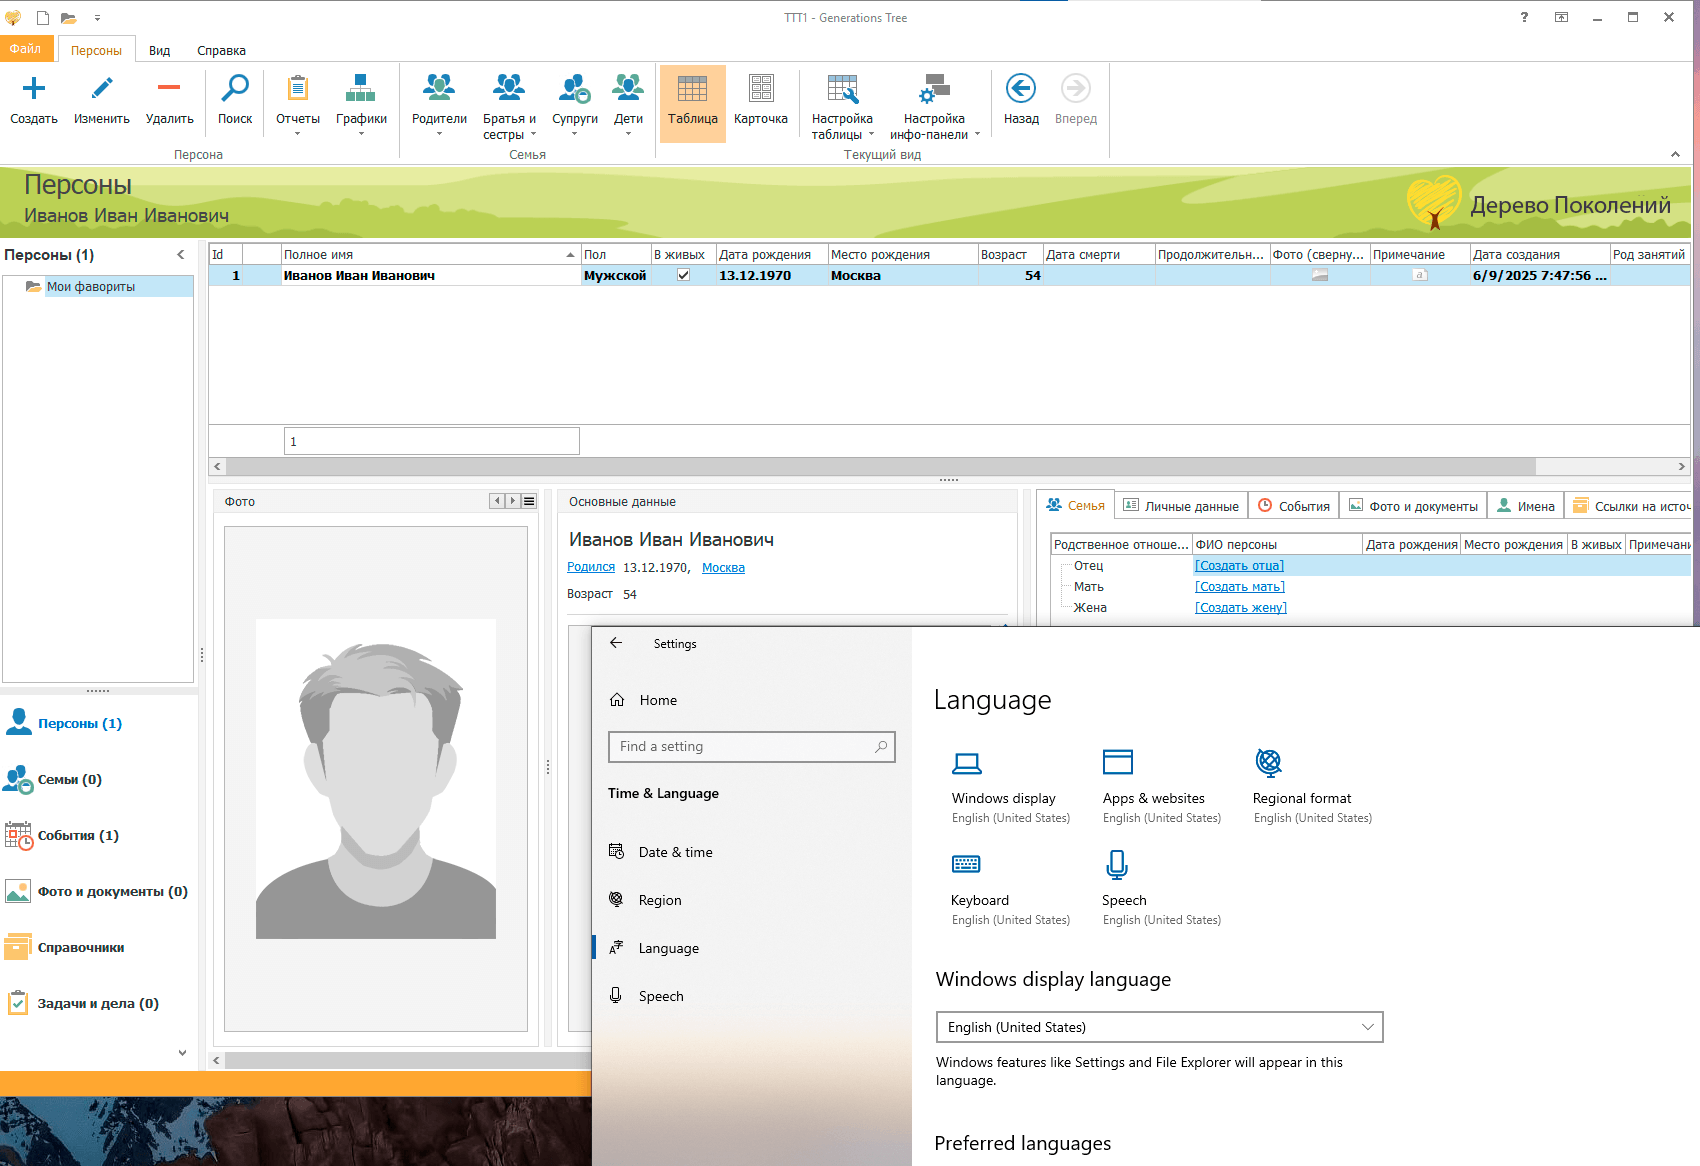Click previous photo arrow in Фото panel
1700x1166 pixels.
point(497,501)
